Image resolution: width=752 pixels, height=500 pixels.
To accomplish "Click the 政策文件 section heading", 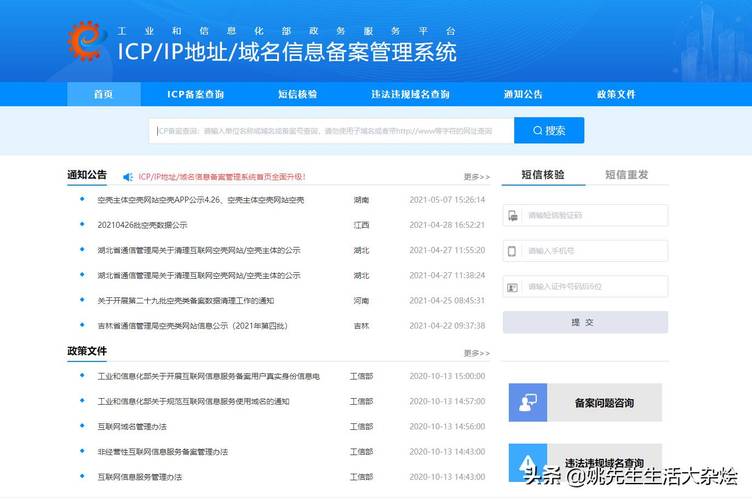I will tap(87, 351).
